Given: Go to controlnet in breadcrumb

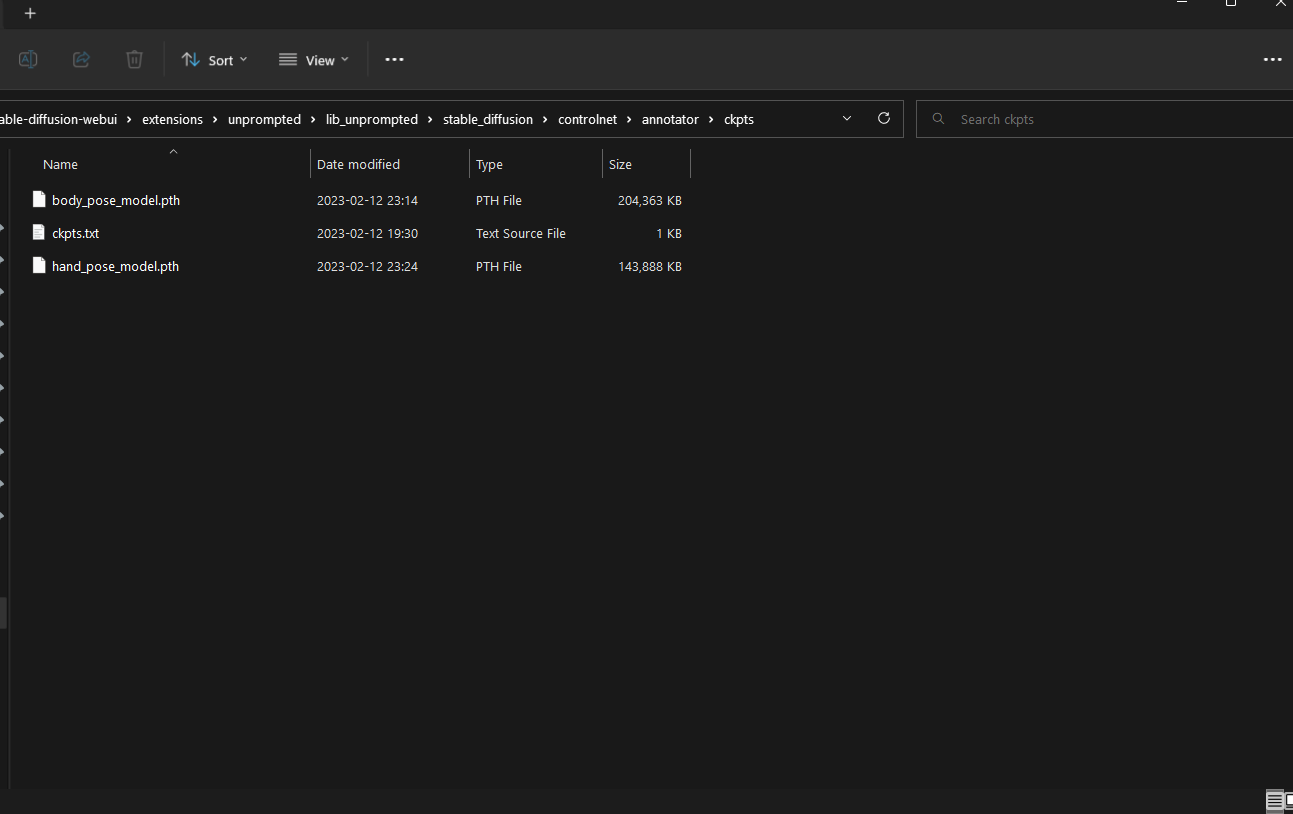Looking at the screenshot, I should (588, 119).
